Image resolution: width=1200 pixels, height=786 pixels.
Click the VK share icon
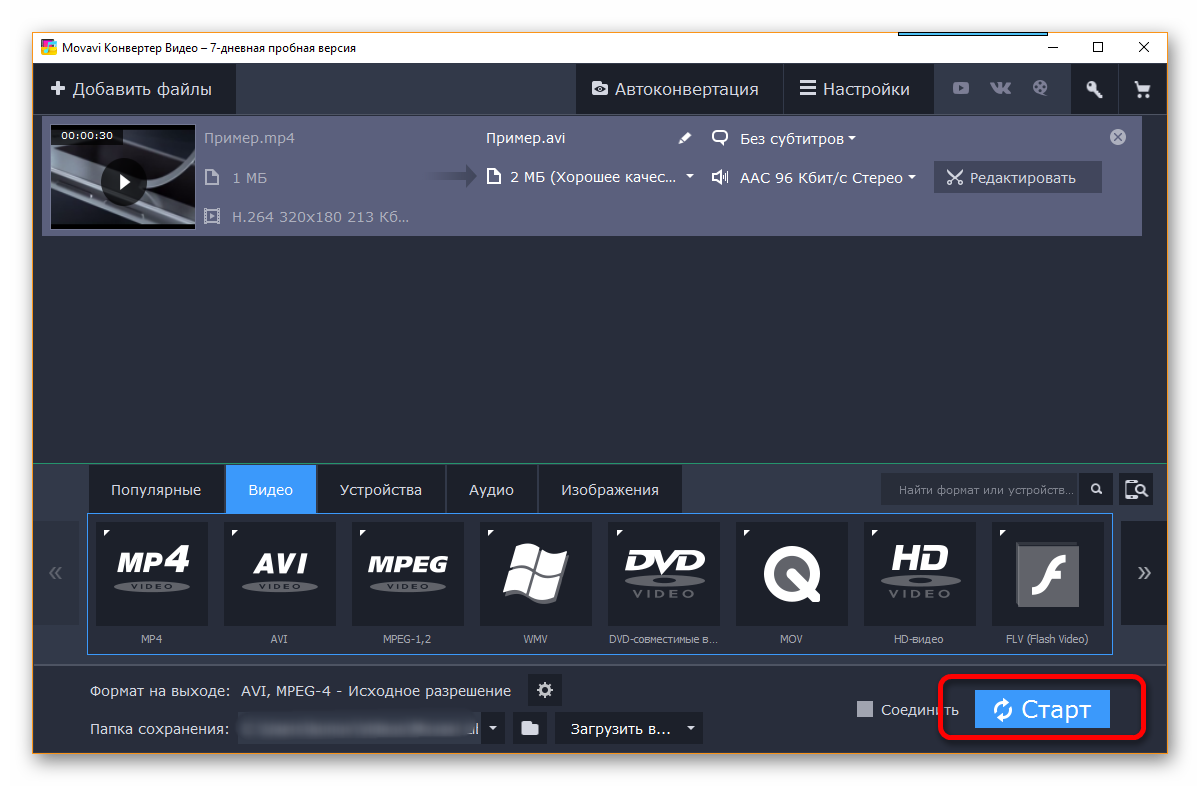click(1000, 88)
